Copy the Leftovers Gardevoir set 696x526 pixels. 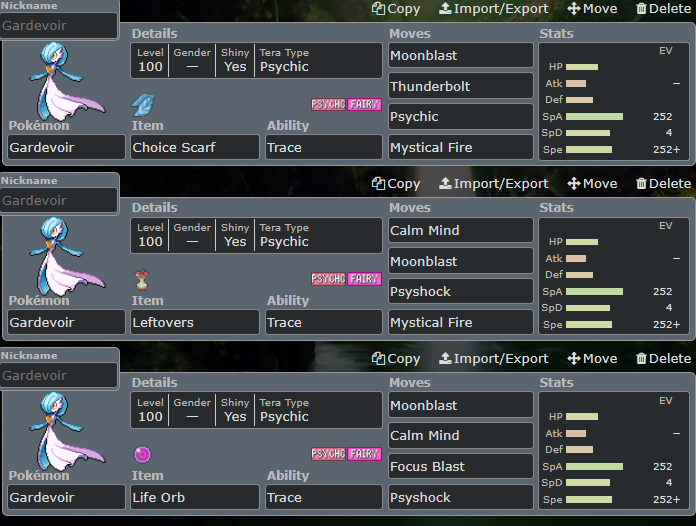pyautogui.click(x=395, y=183)
